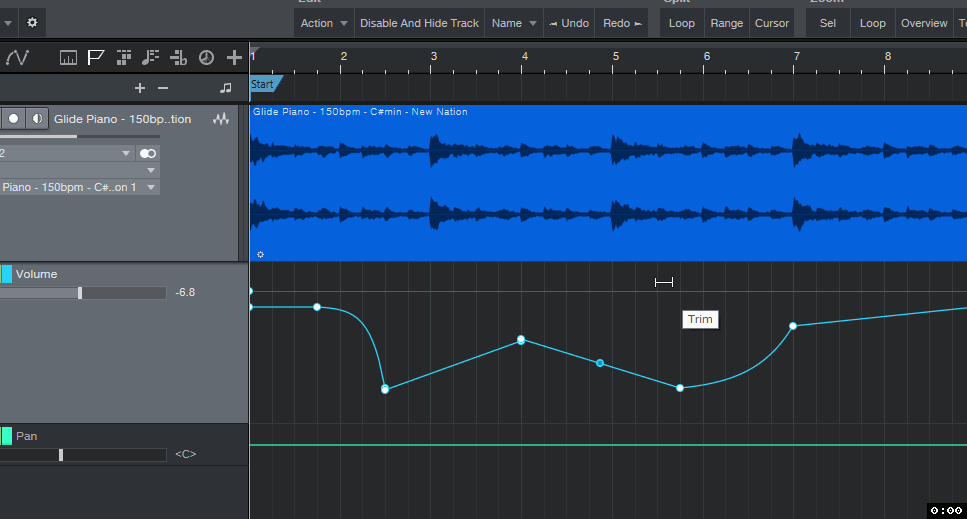The height and width of the screenshot is (519, 967).
Task: Click the Zoom Overview button
Action: coord(924,23)
